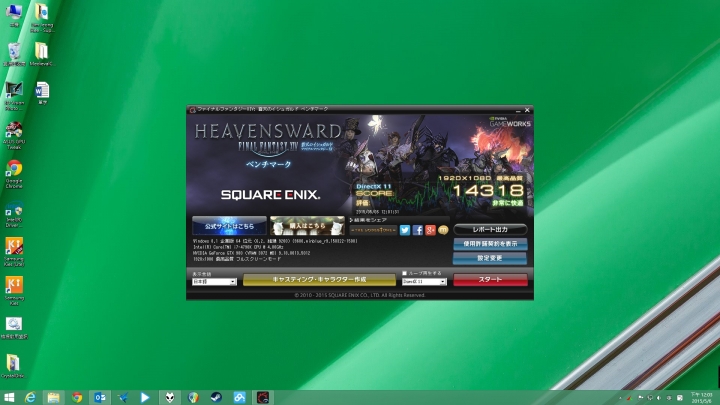This screenshot has height=405, width=720.
Task: Show the license agreement button
Action: tap(490, 244)
